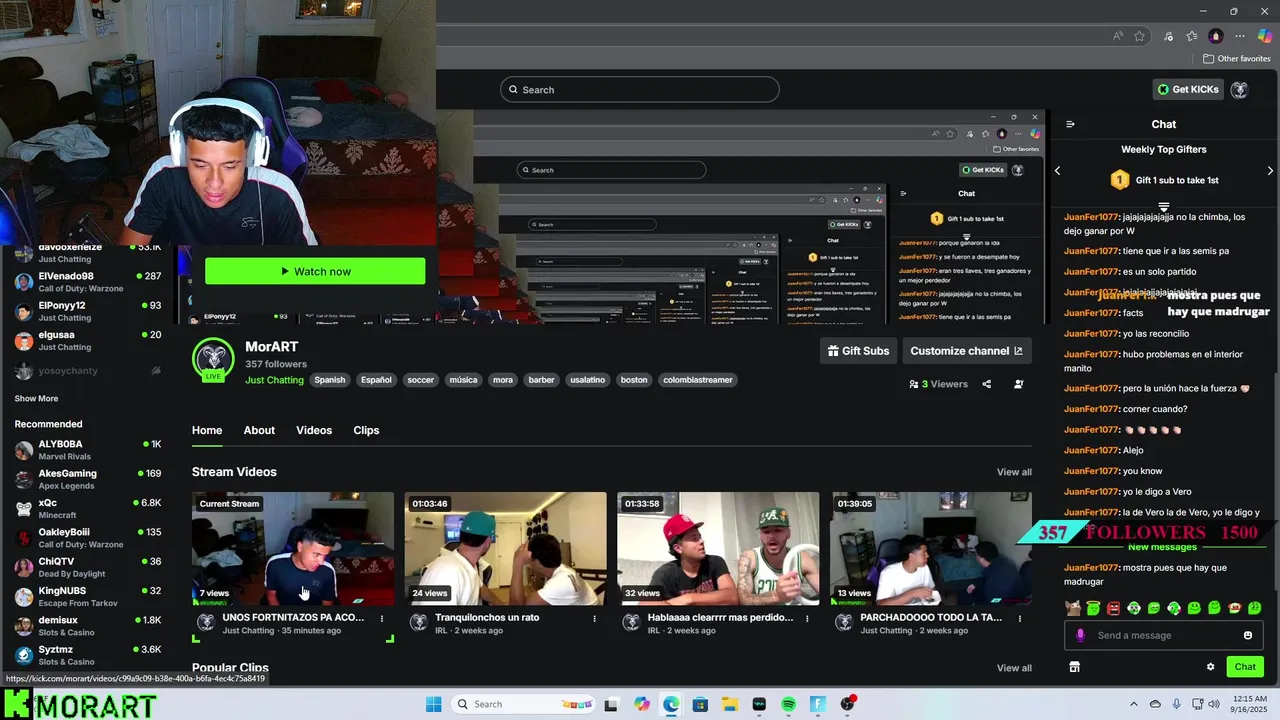Open File Explorer from the taskbar
The image size is (1280, 720).
(729, 704)
